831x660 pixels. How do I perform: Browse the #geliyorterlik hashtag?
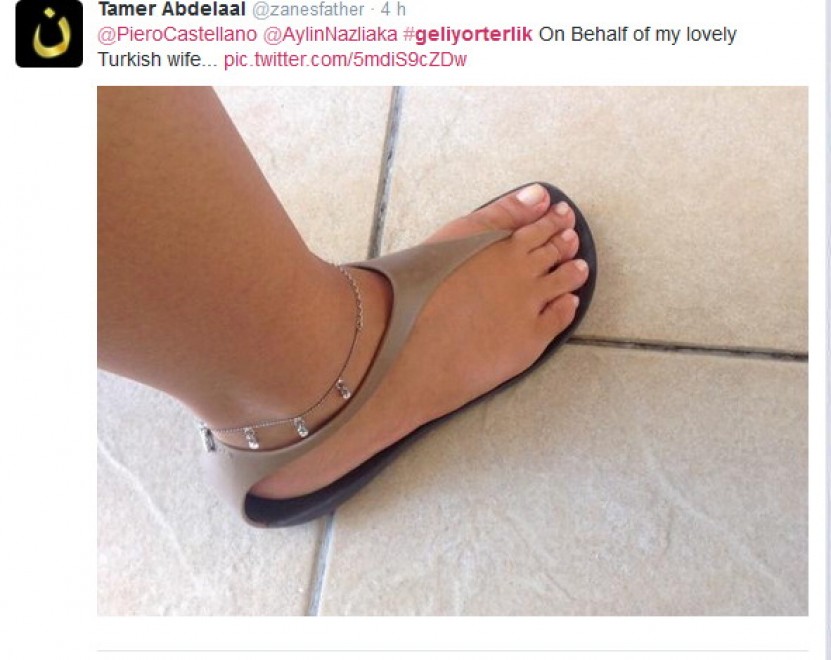click(467, 35)
